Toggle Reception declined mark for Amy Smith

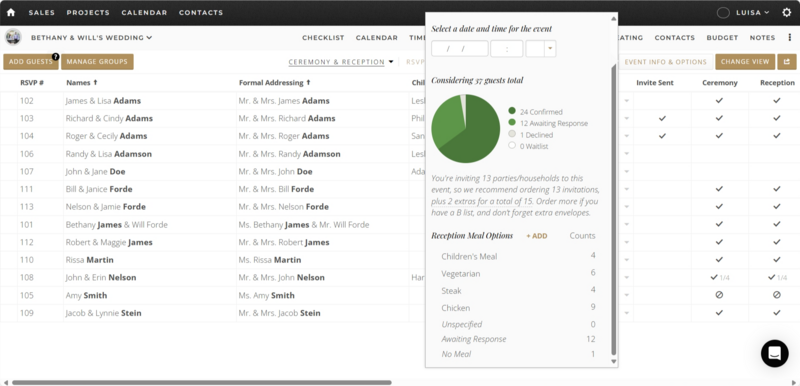pyautogui.click(x=777, y=295)
